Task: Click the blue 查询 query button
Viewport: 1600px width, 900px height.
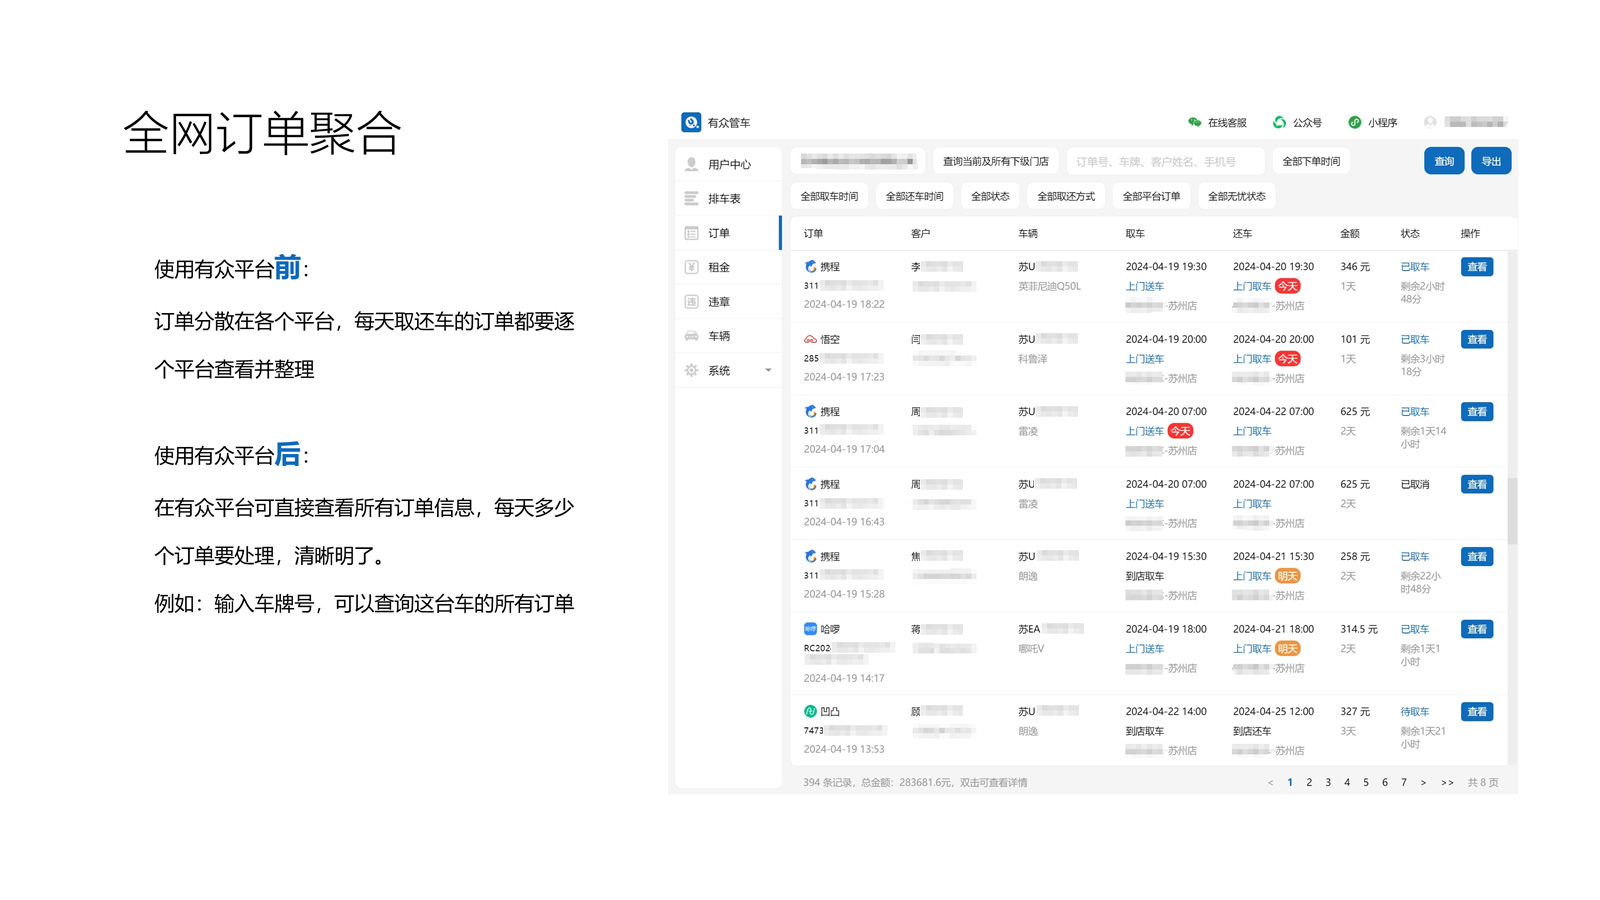Action: (1444, 160)
